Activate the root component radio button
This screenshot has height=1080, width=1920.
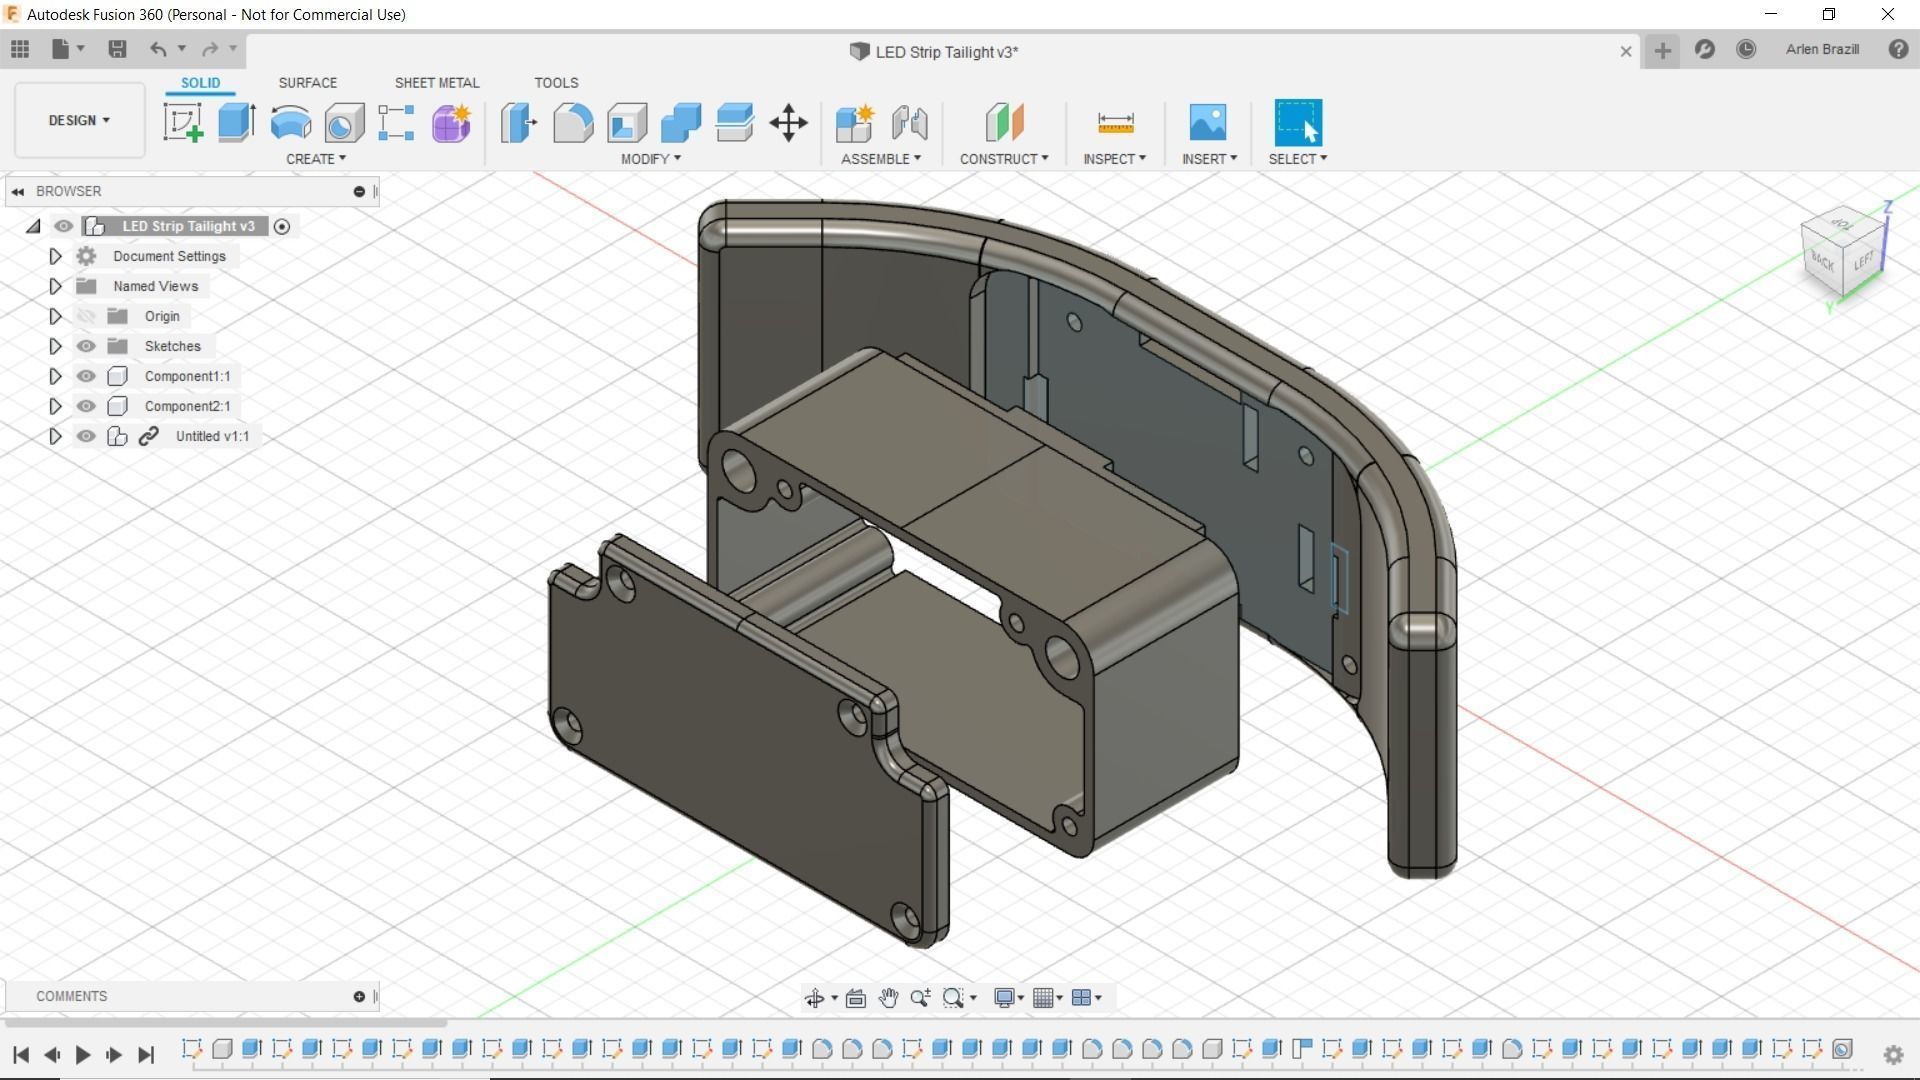[282, 227]
